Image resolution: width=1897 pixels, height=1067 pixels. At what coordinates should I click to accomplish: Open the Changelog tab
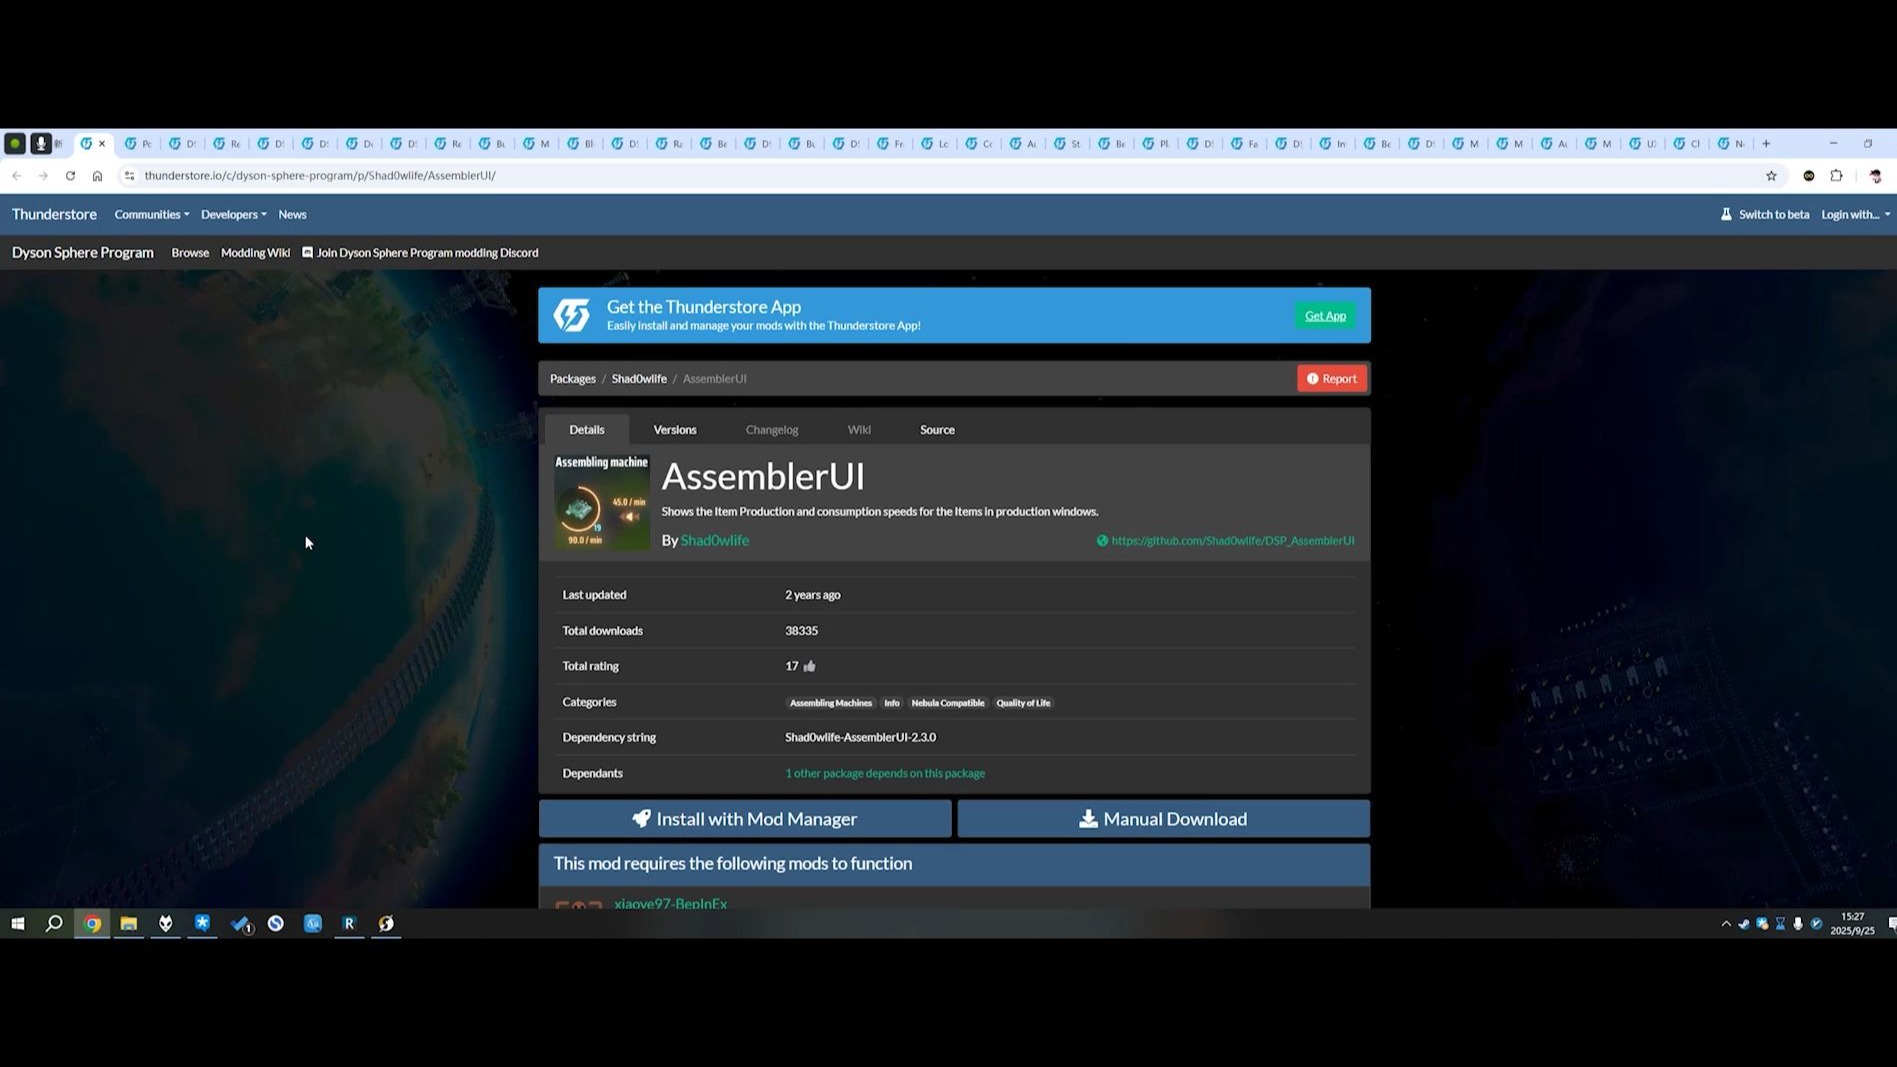coord(772,430)
